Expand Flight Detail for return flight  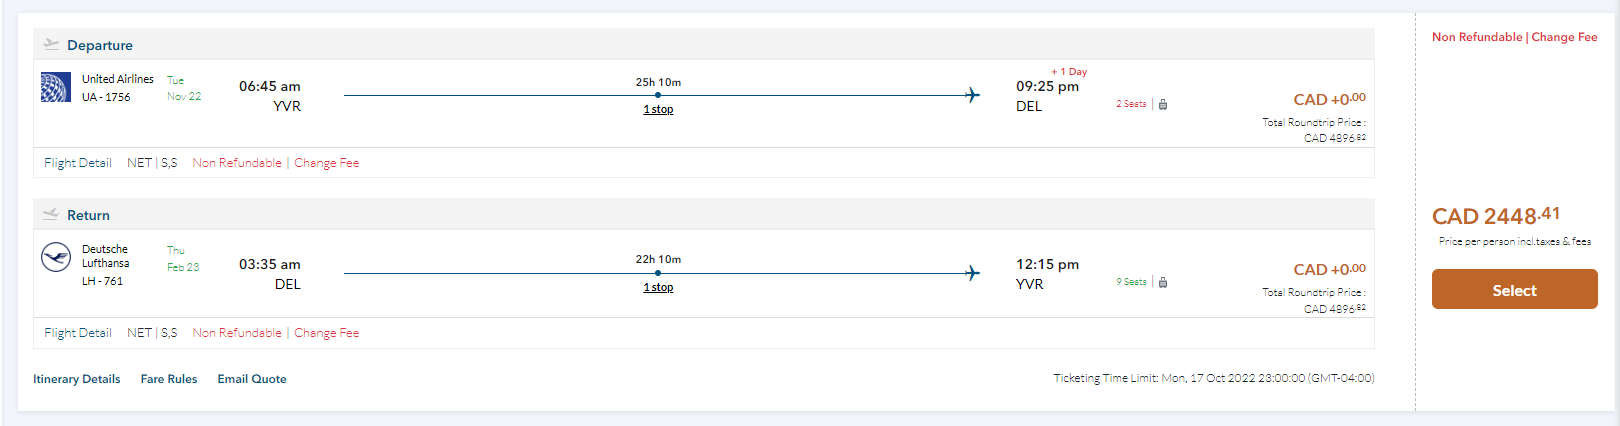(77, 333)
